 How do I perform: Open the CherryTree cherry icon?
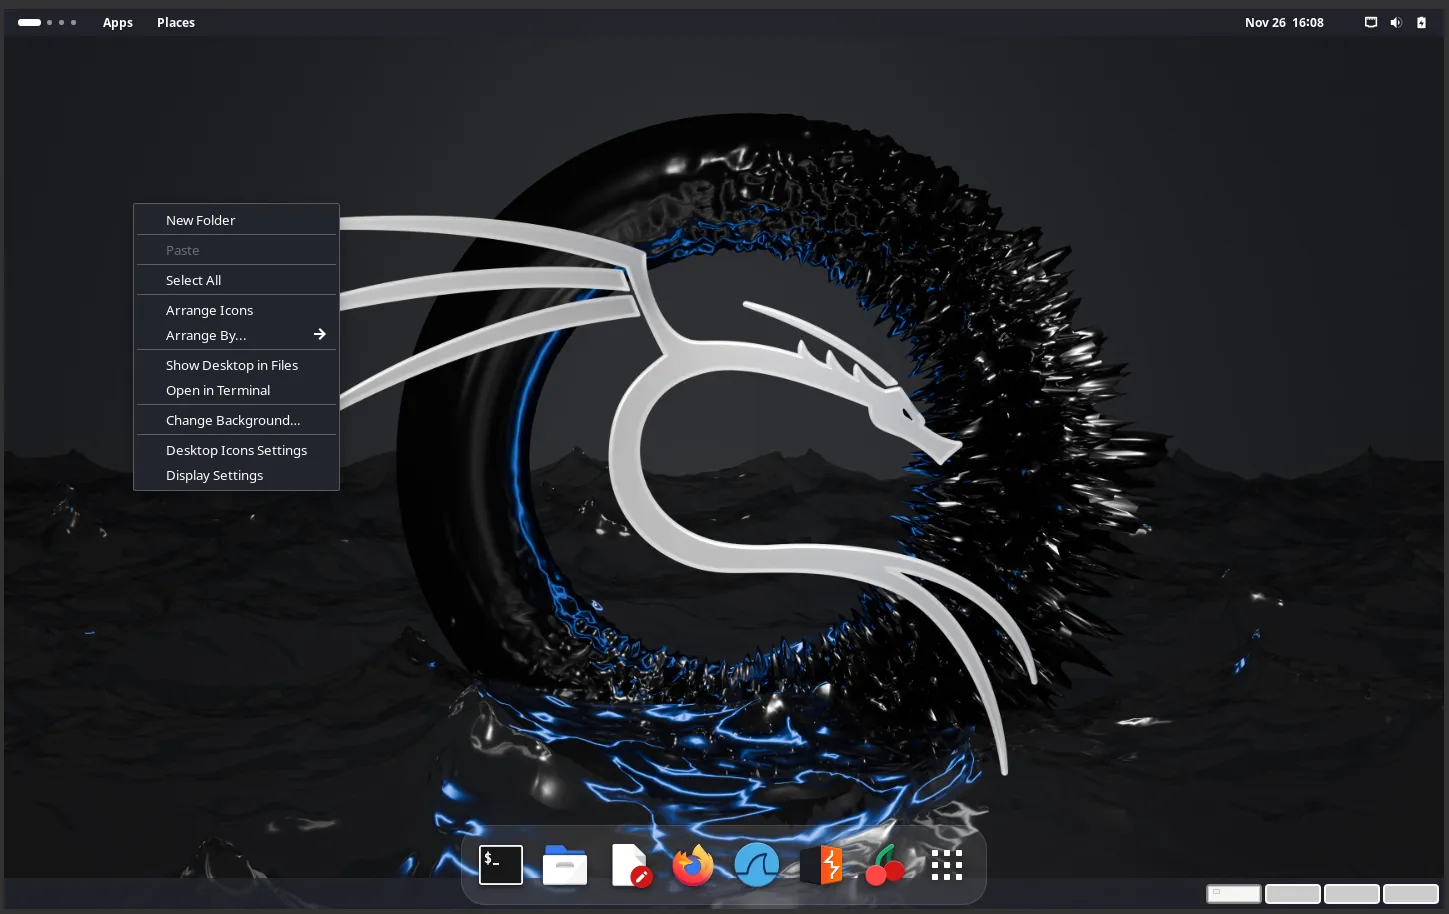pos(884,865)
